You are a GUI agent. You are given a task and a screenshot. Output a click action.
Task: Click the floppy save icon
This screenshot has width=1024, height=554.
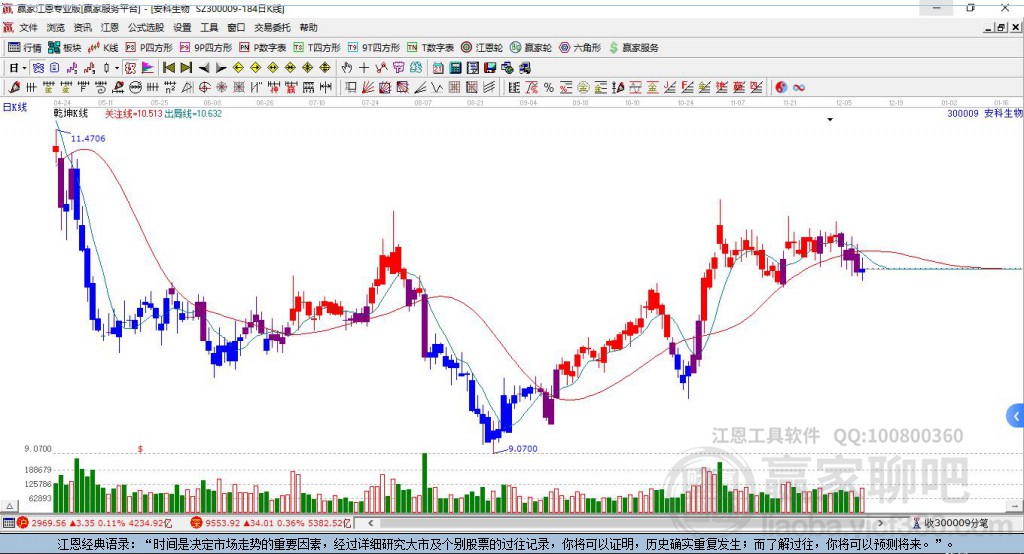[x=490, y=68]
